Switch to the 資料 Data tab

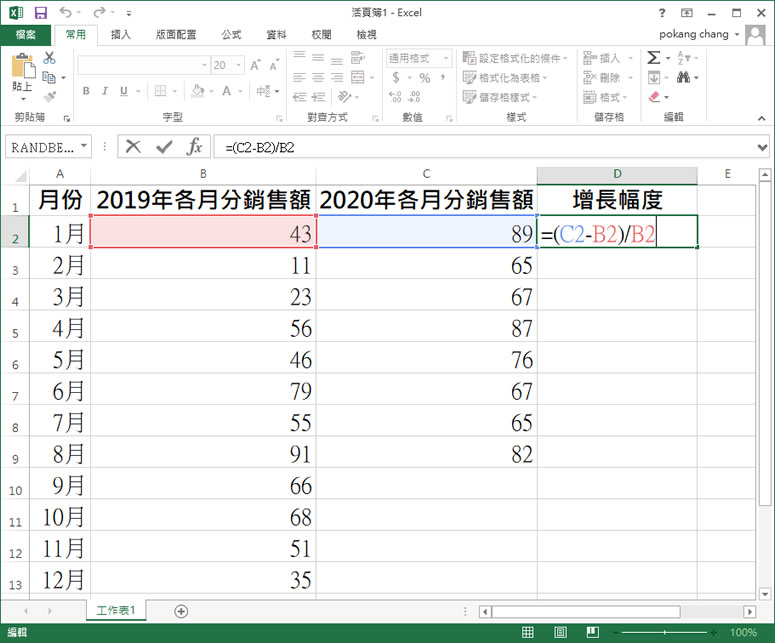click(276, 35)
